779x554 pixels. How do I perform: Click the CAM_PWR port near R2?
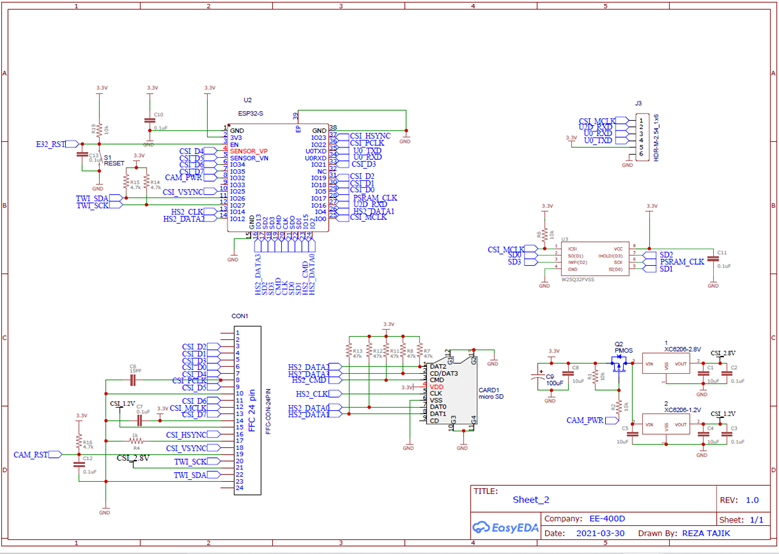592,420
